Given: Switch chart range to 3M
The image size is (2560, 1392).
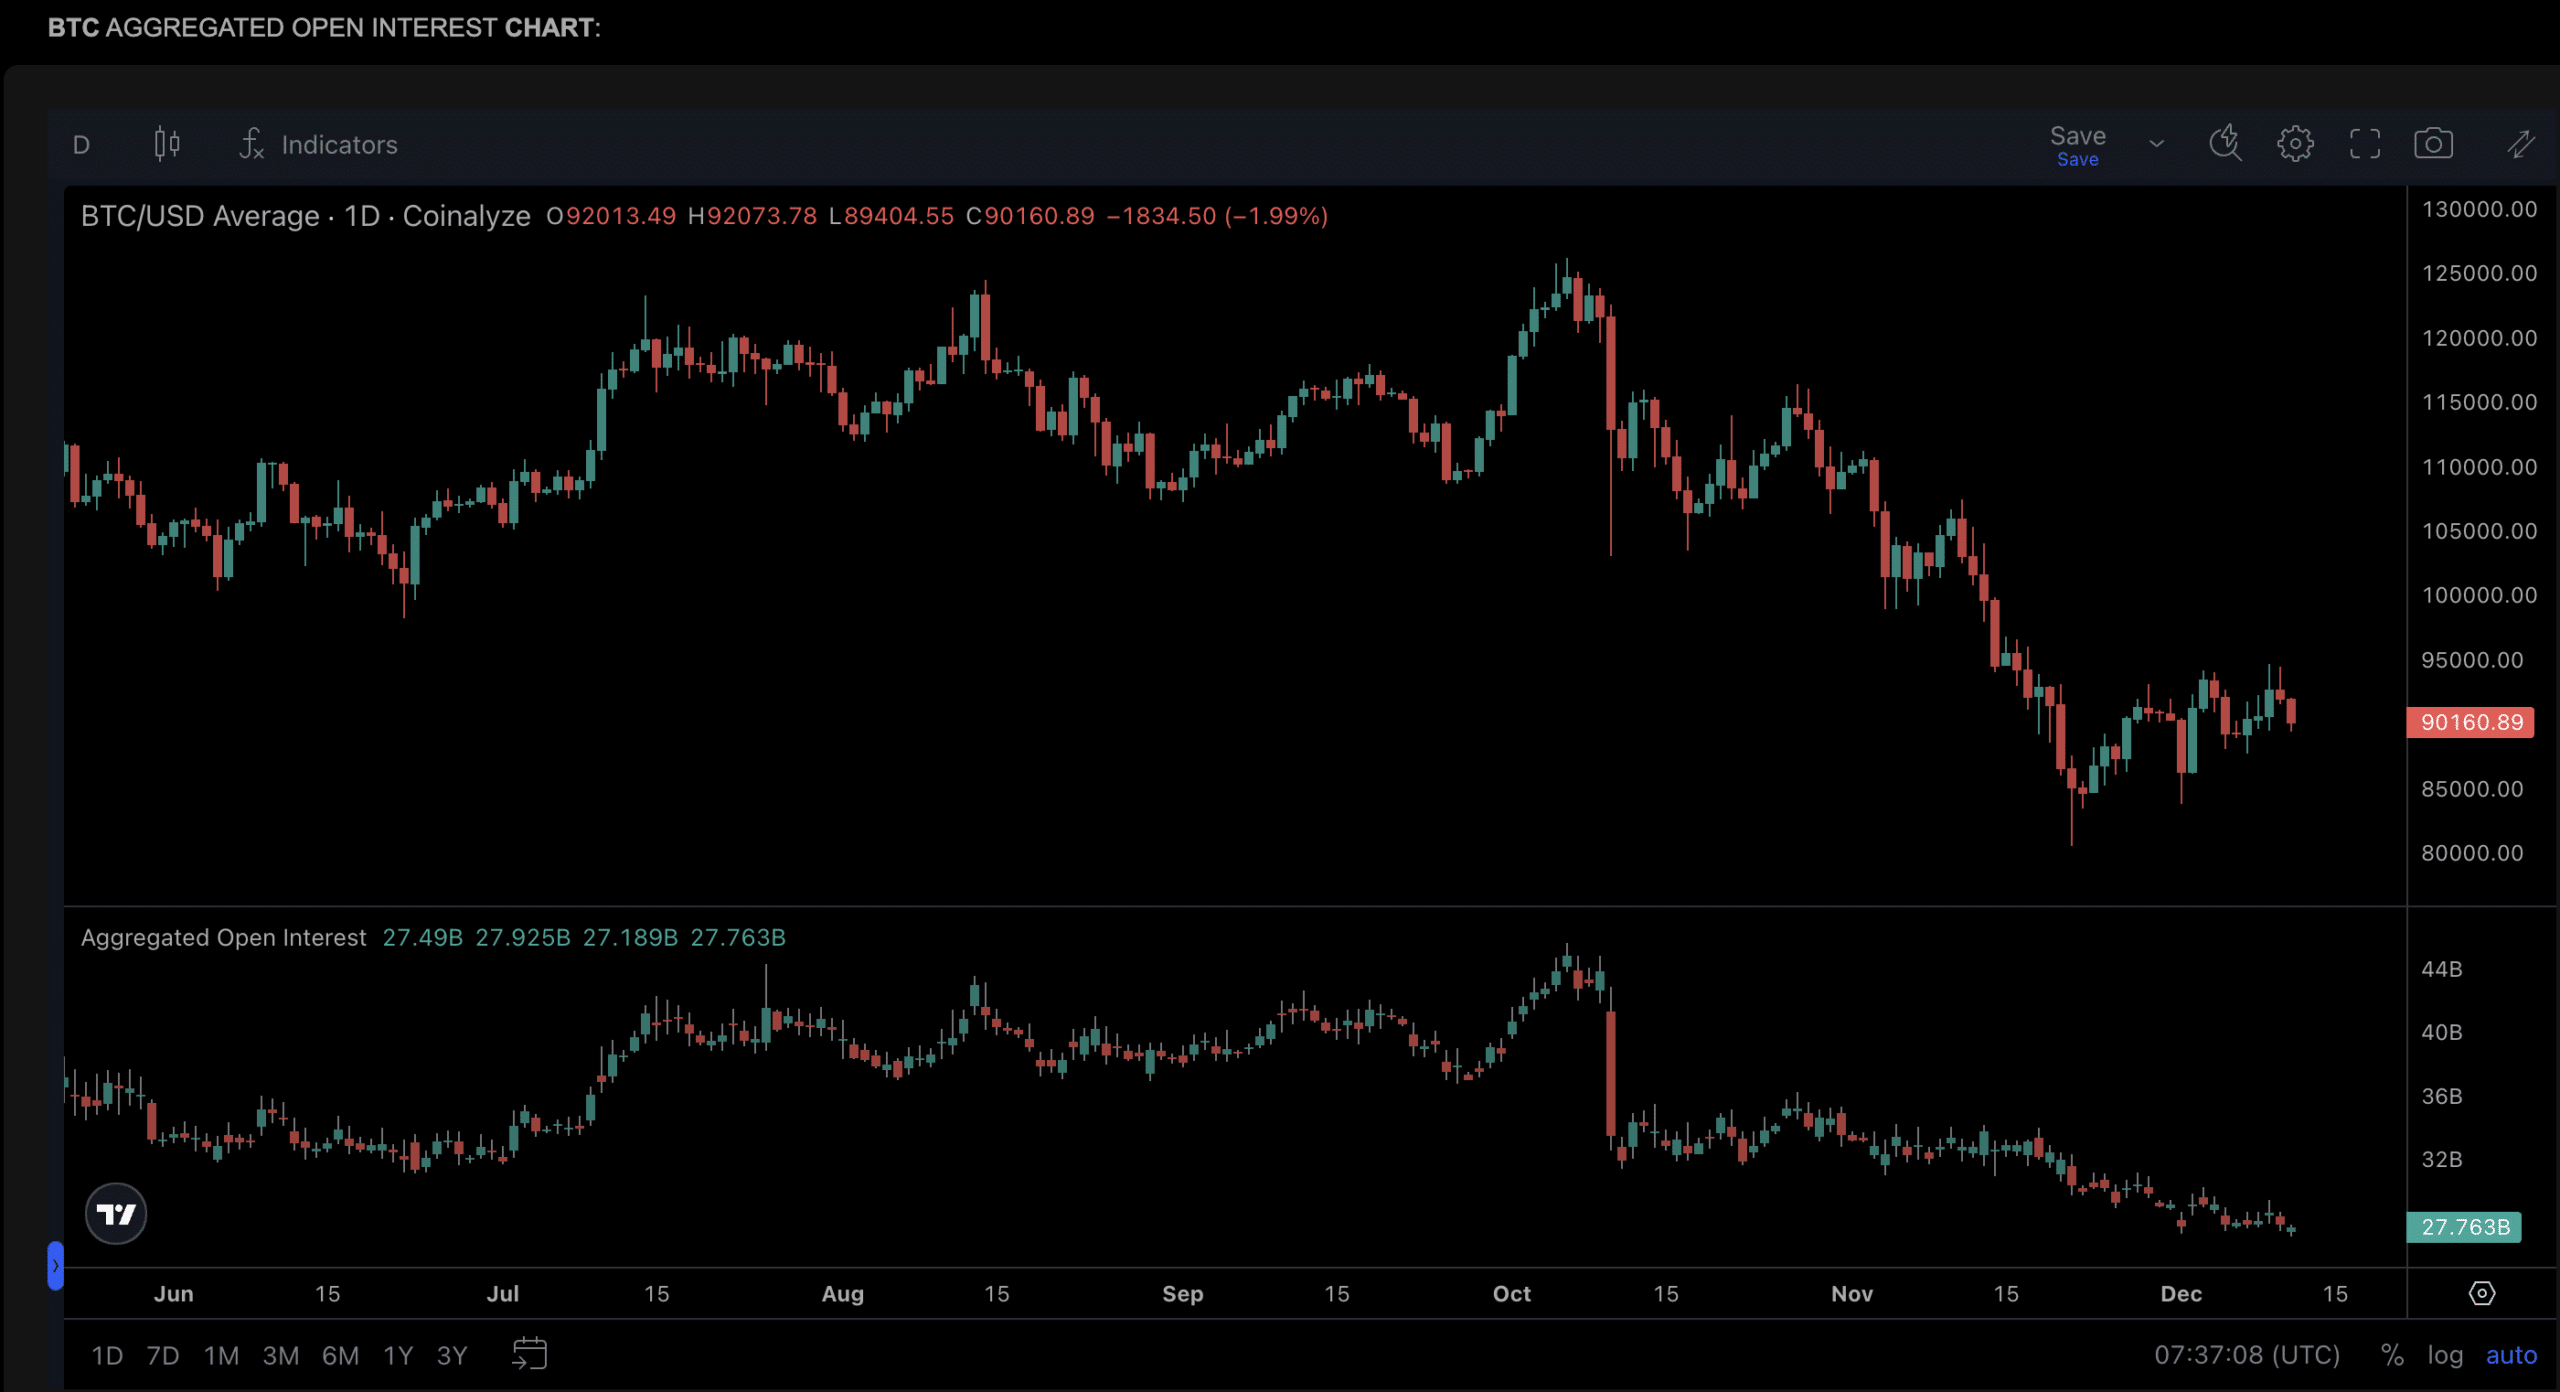Looking at the screenshot, I should click(x=281, y=1355).
